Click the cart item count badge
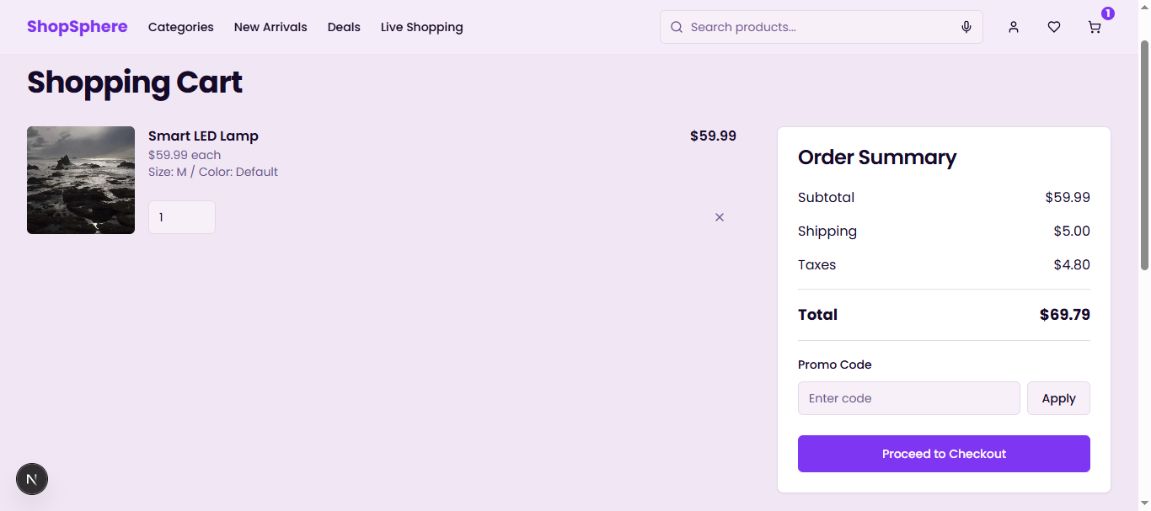The height and width of the screenshot is (511, 1151). (x=1108, y=13)
